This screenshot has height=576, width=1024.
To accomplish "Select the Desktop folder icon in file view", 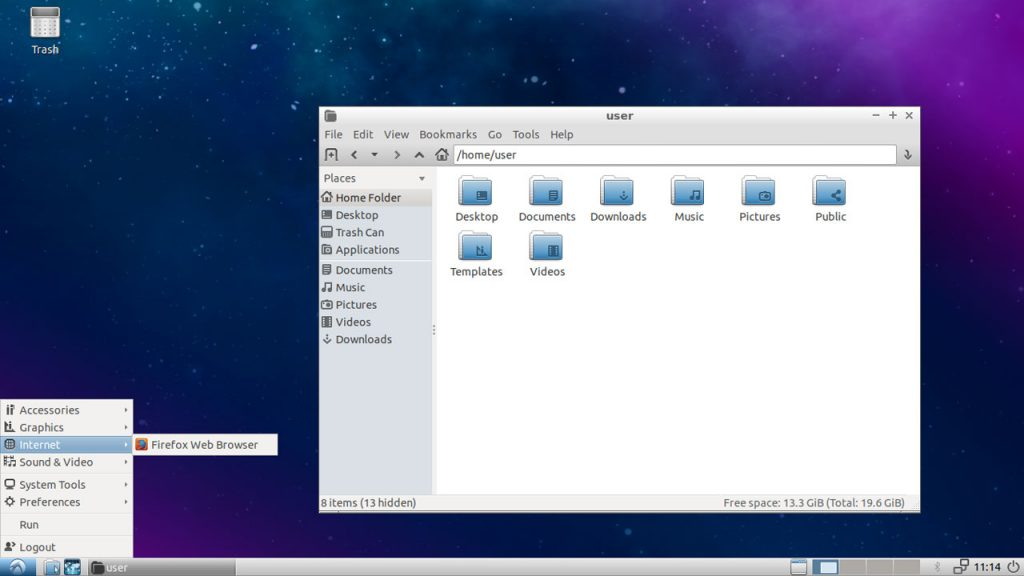I will click(x=476, y=191).
